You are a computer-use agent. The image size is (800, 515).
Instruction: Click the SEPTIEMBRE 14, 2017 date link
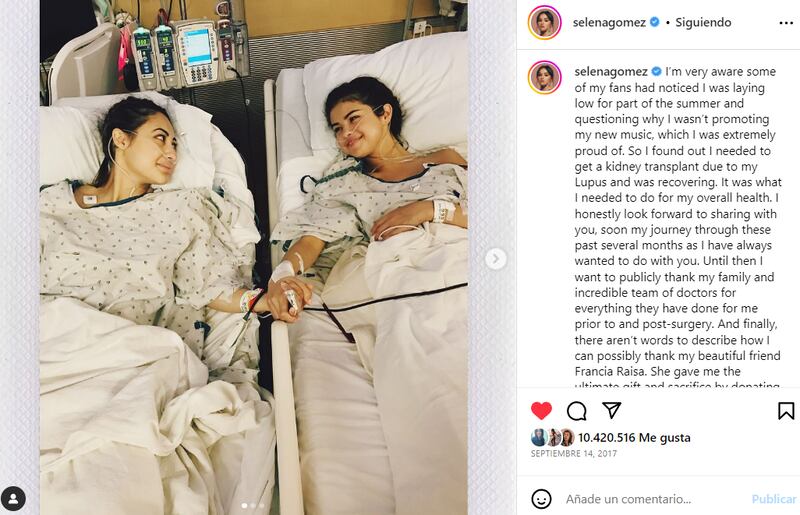tap(573, 453)
